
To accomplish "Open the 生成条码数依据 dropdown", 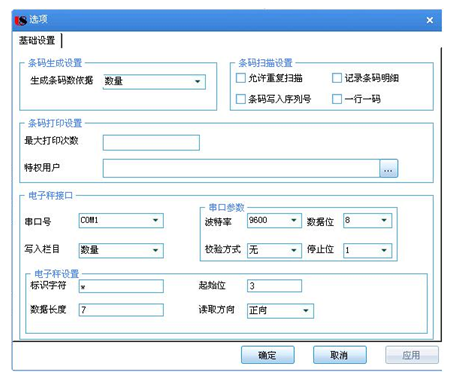I will point(154,81).
